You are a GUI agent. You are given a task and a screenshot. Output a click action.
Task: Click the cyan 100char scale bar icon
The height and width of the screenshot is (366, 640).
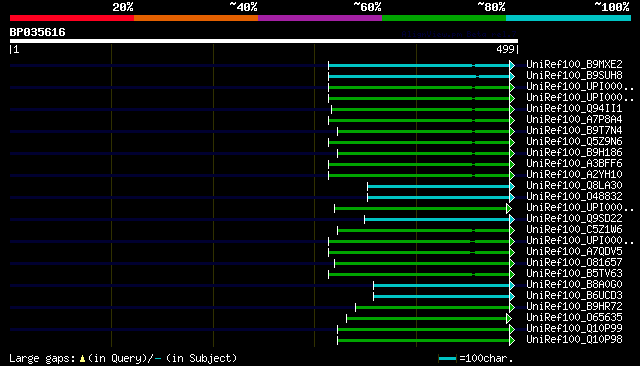click(447, 359)
